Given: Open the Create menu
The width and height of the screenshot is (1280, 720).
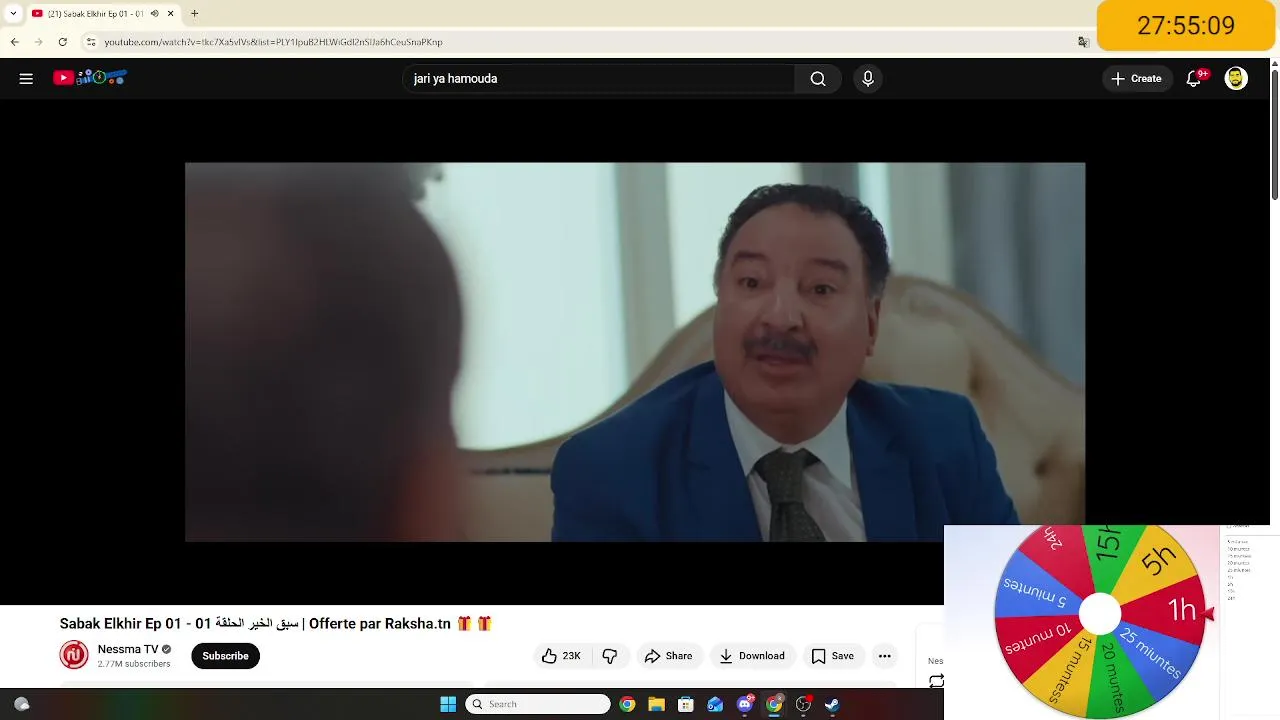Looking at the screenshot, I should pos(1137,79).
